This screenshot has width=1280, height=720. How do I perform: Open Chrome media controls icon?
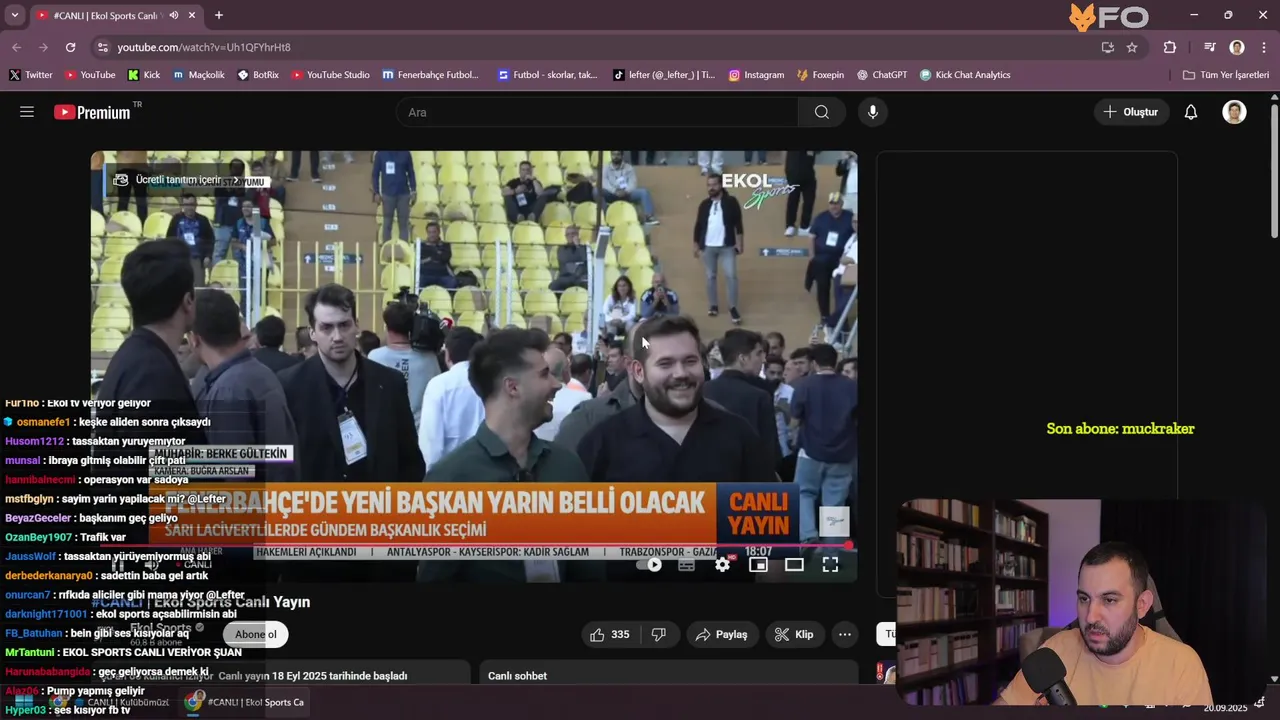[x=1210, y=47]
